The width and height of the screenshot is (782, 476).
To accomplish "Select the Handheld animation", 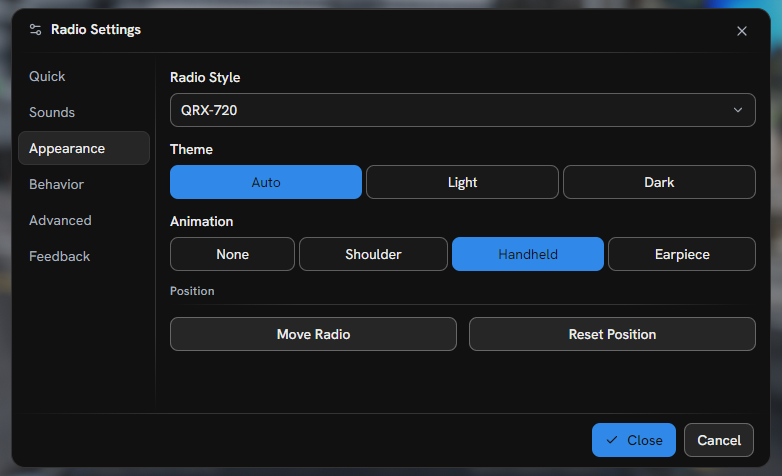I will point(528,254).
